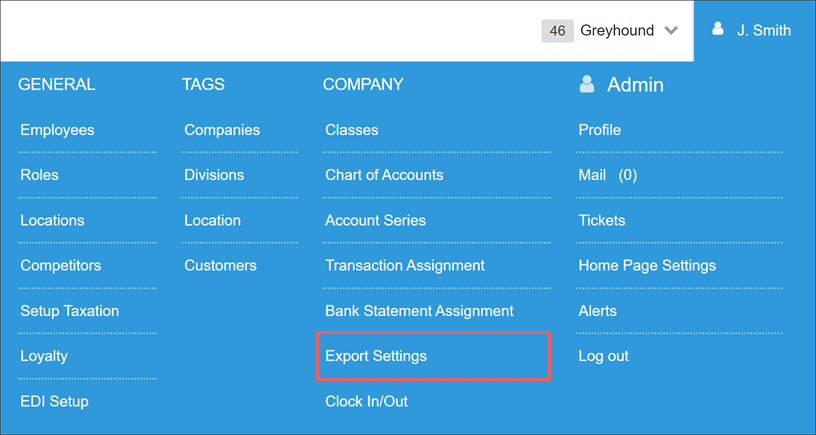This screenshot has width=816, height=435.
Task: Open the J. Smith user menu
Action: tap(755, 31)
